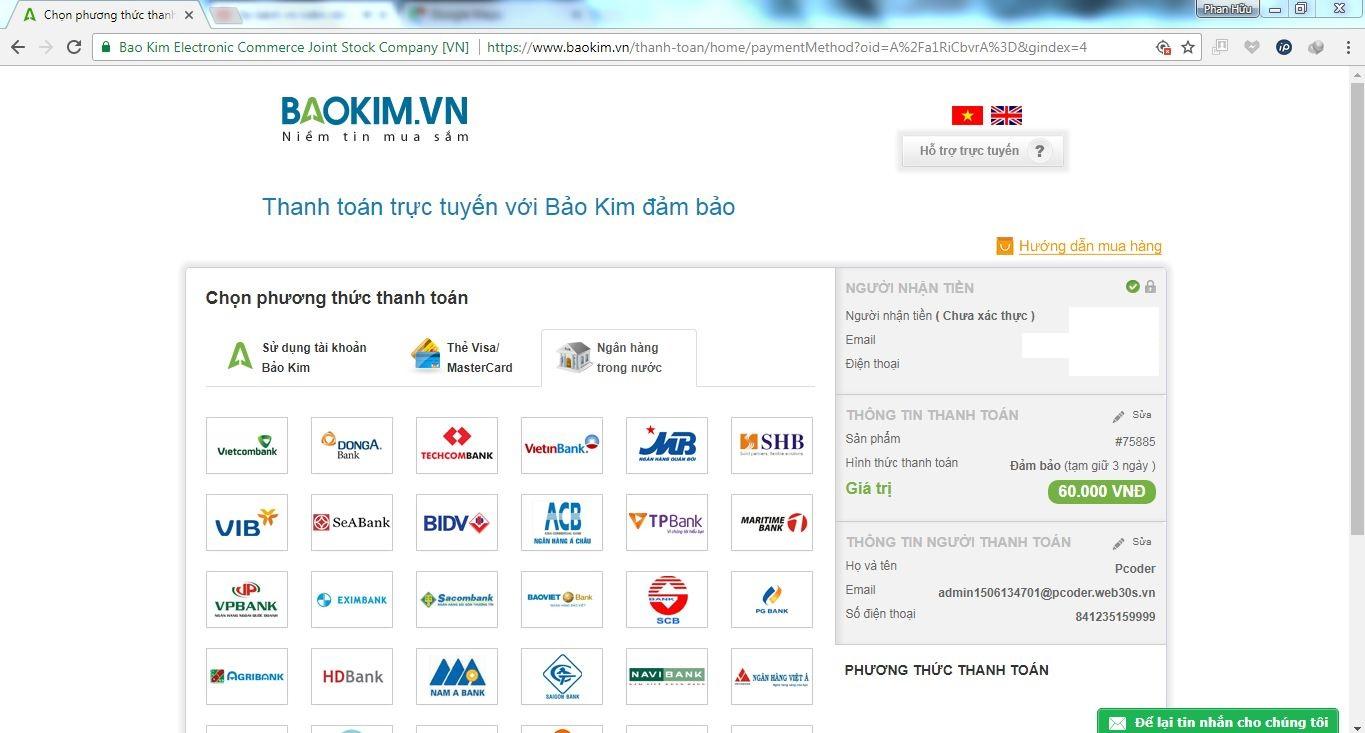The width and height of the screenshot is (1365, 733).
Task: Edit payment info with Sửa link
Action: click(1132, 415)
